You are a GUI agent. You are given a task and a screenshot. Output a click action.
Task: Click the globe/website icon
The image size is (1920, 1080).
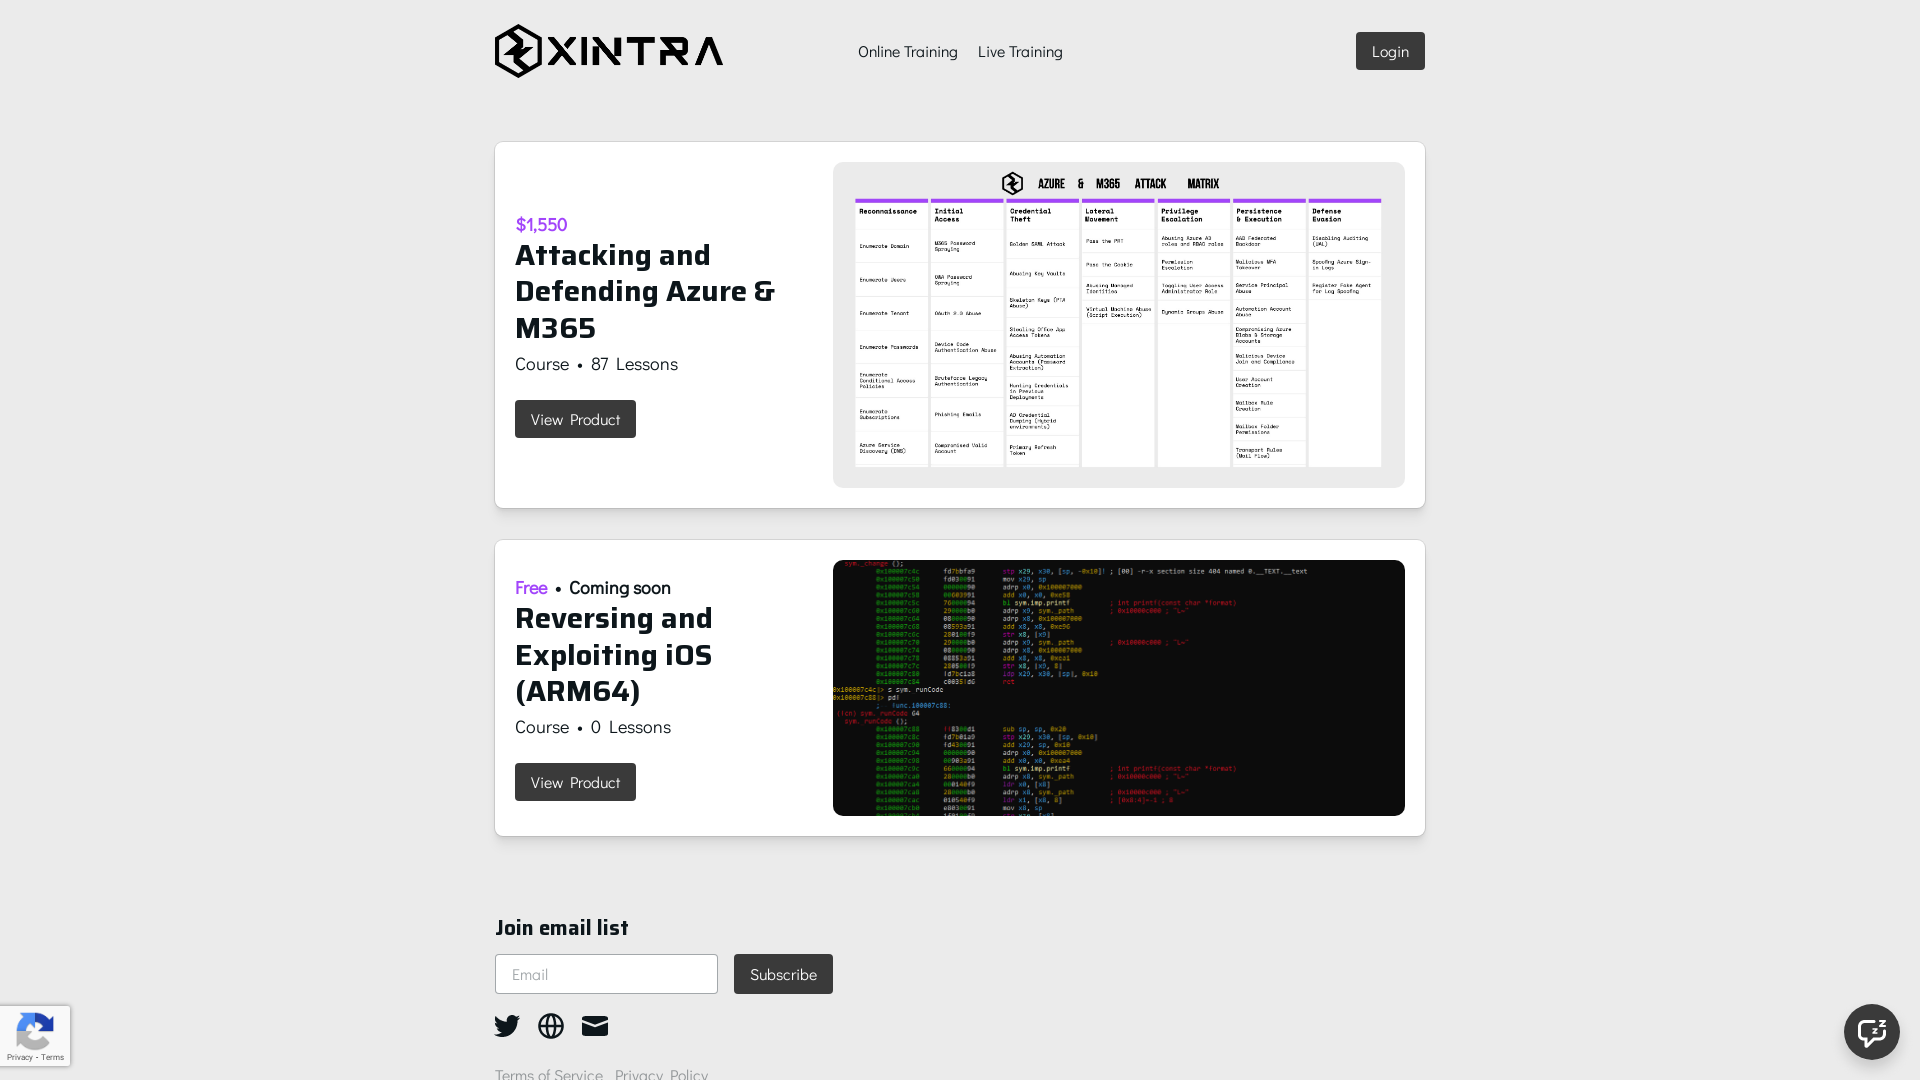pos(551,1026)
